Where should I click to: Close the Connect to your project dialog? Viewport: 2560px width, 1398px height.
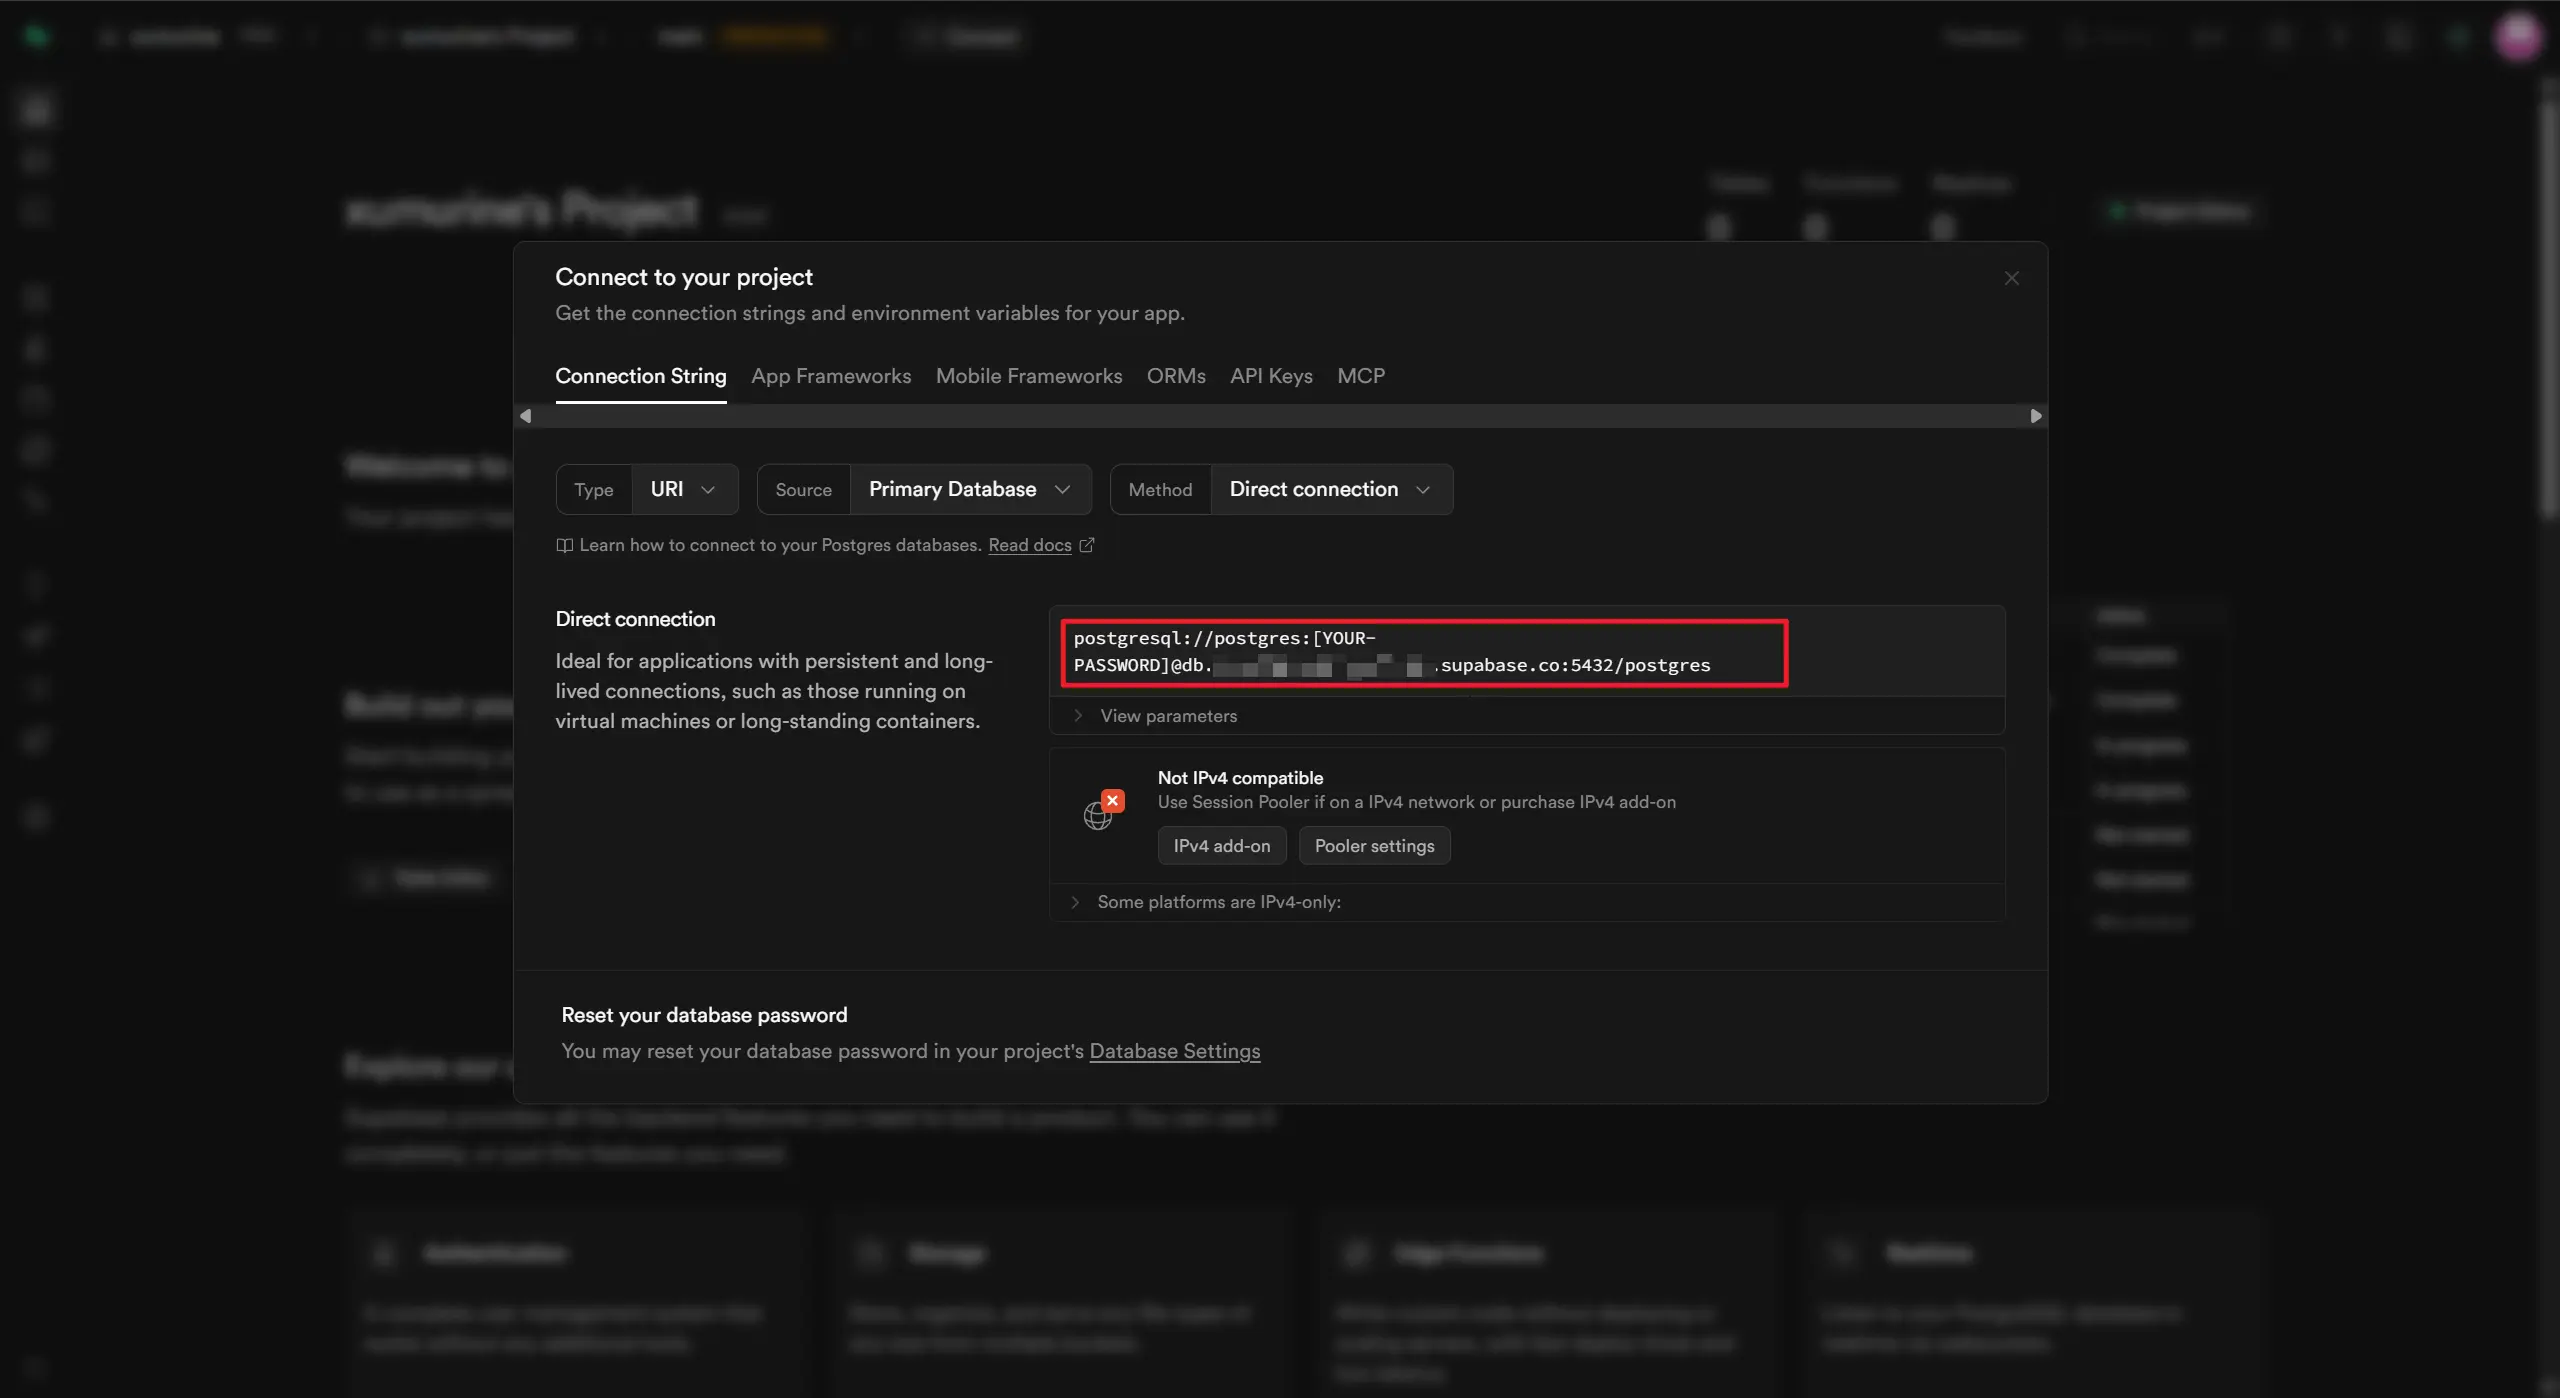pos(2011,278)
